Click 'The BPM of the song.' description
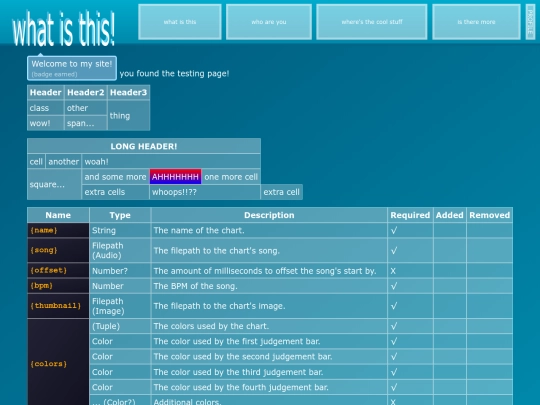Image resolution: width=540 pixels, height=405 pixels. pos(269,286)
